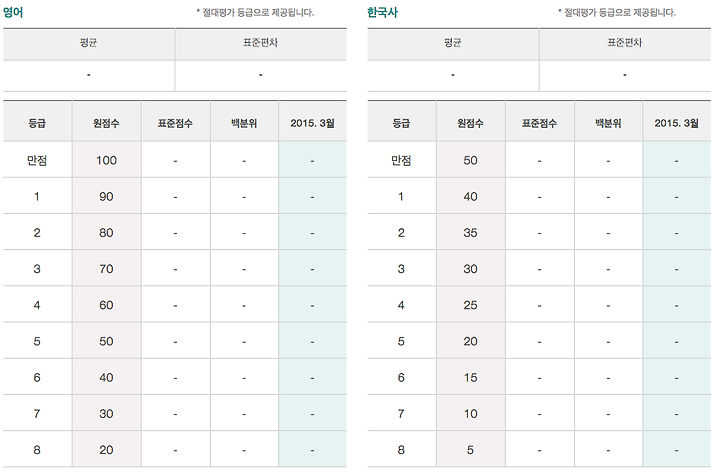720x474 pixels.
Task: Click grade 2 label in 한국사 table
Action: (x=401, y=233)
